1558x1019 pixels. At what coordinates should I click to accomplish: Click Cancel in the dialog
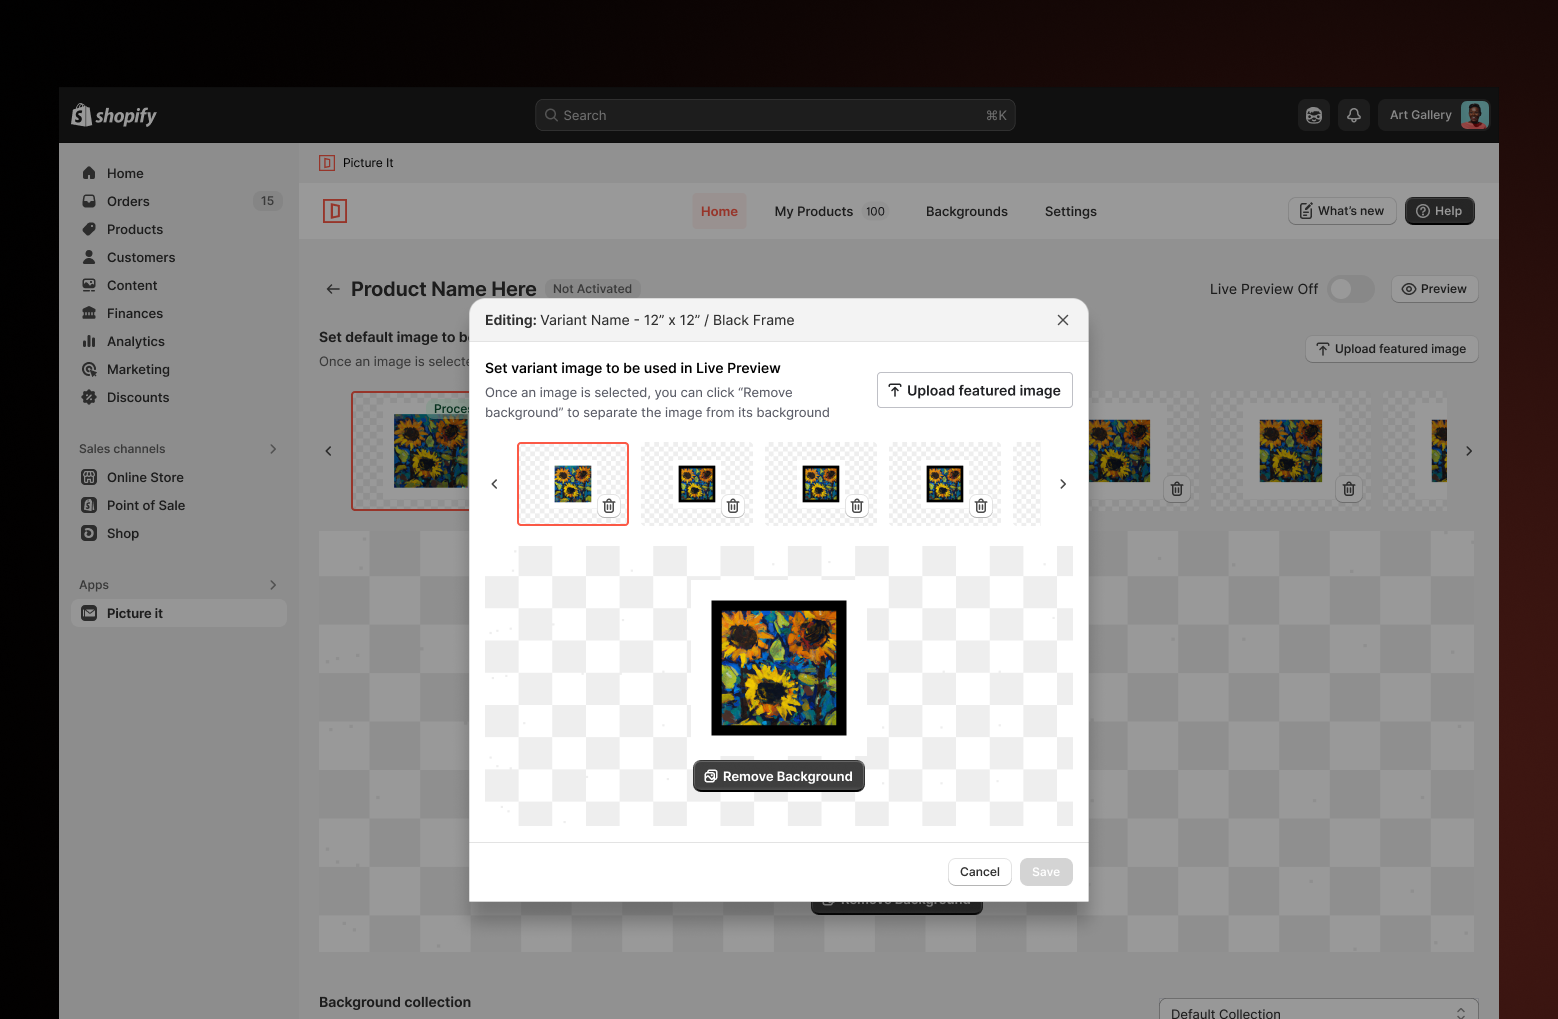(x=980, y=872)
